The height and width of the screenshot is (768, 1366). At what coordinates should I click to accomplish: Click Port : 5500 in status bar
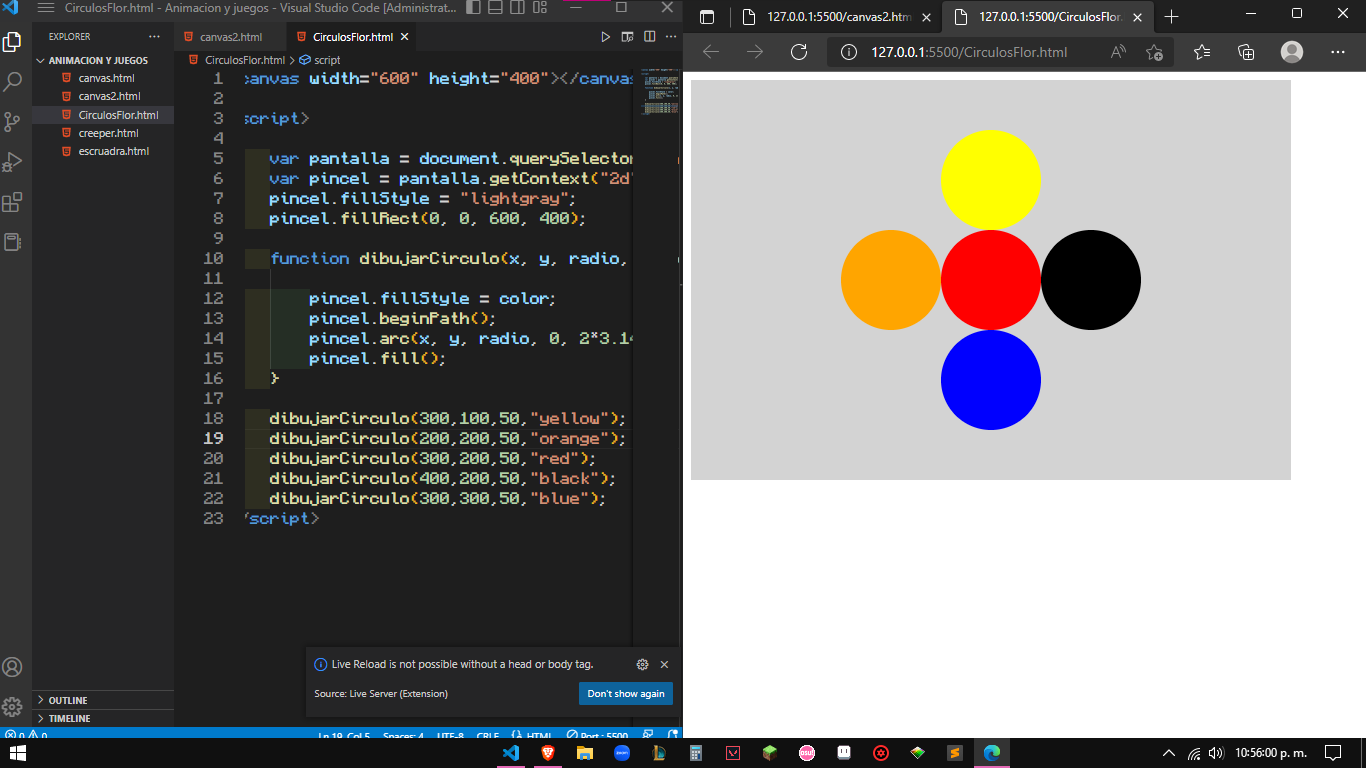click(x=597, y=735)
